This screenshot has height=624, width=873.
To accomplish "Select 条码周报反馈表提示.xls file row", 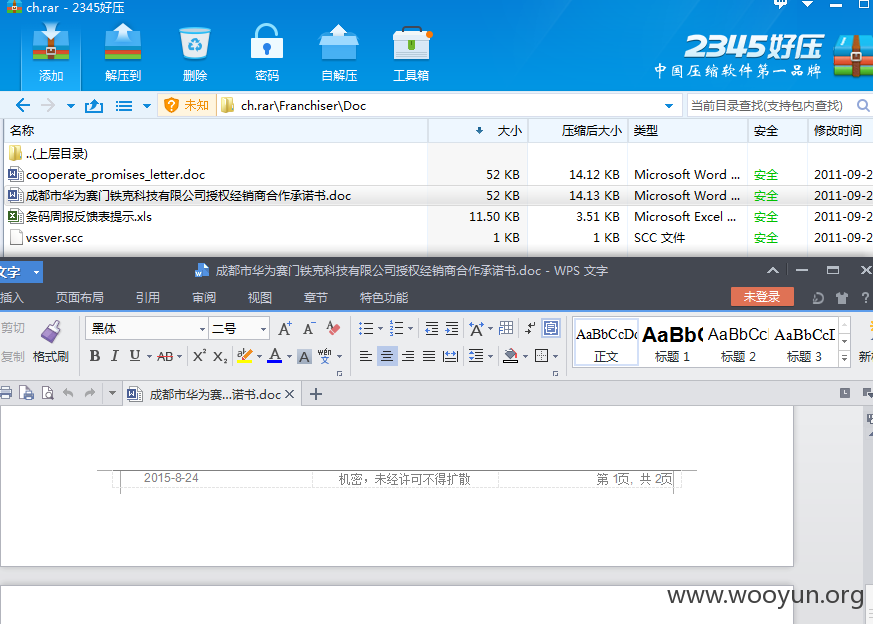I will (x=436, y=217).
